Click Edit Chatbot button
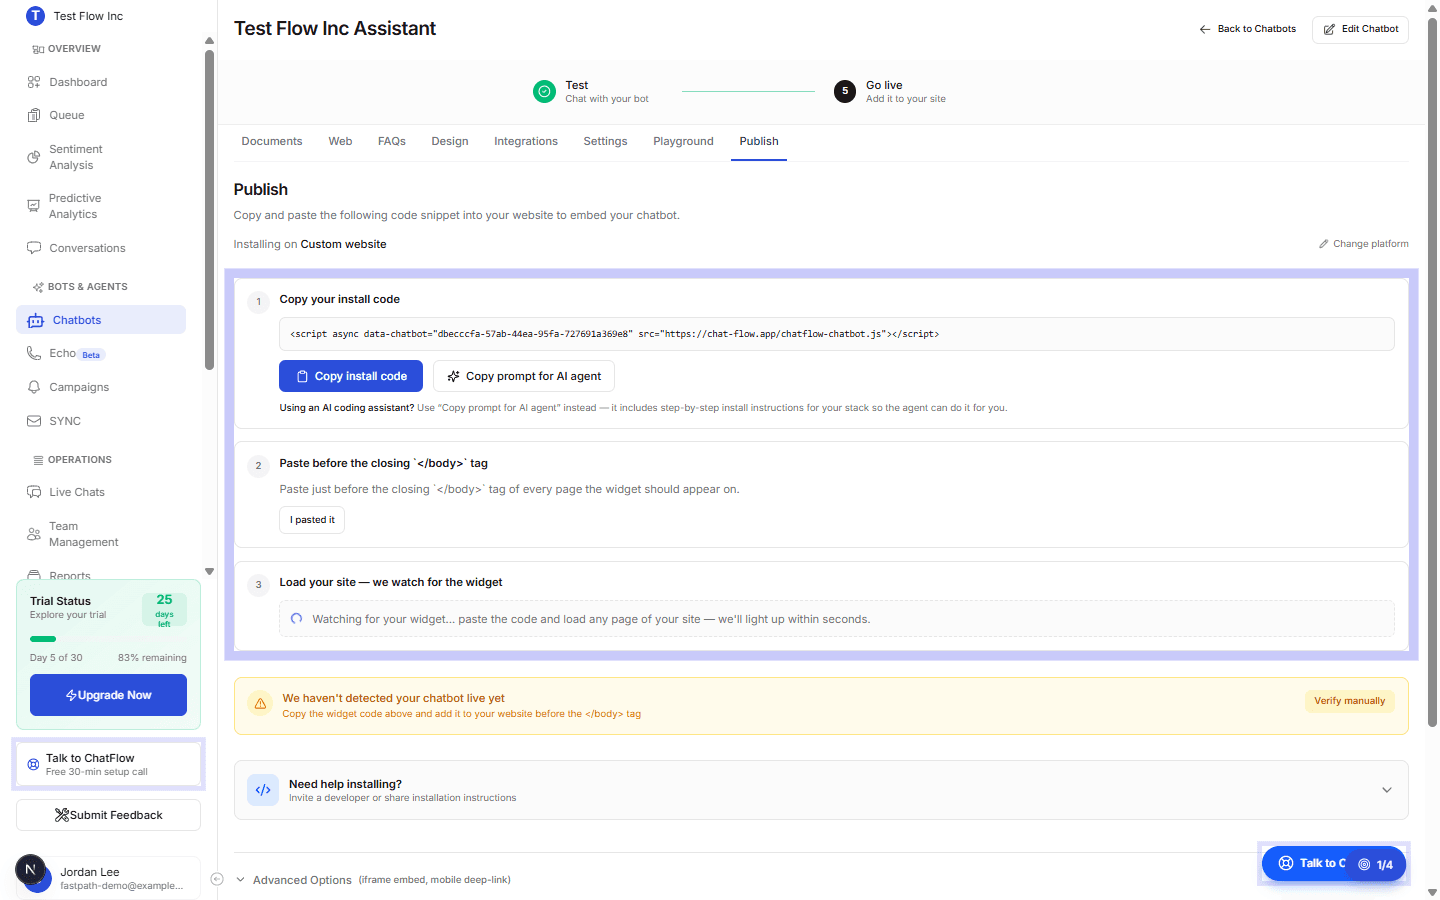 [x=1360, y=29]
